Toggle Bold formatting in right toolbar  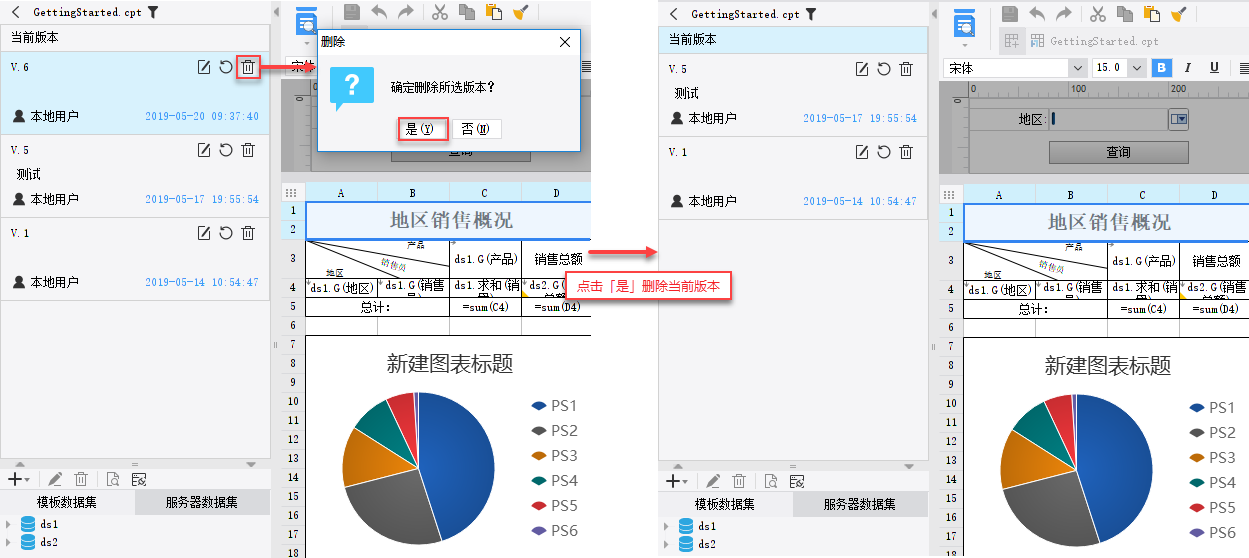1162,68
